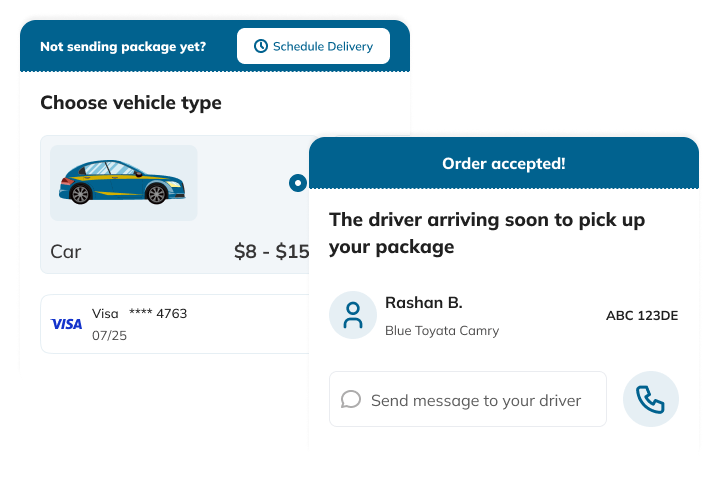Click the license plate ABC 123DE
Image resolution: width=720 pixels, height=484 pixels.
pos(642,316)
